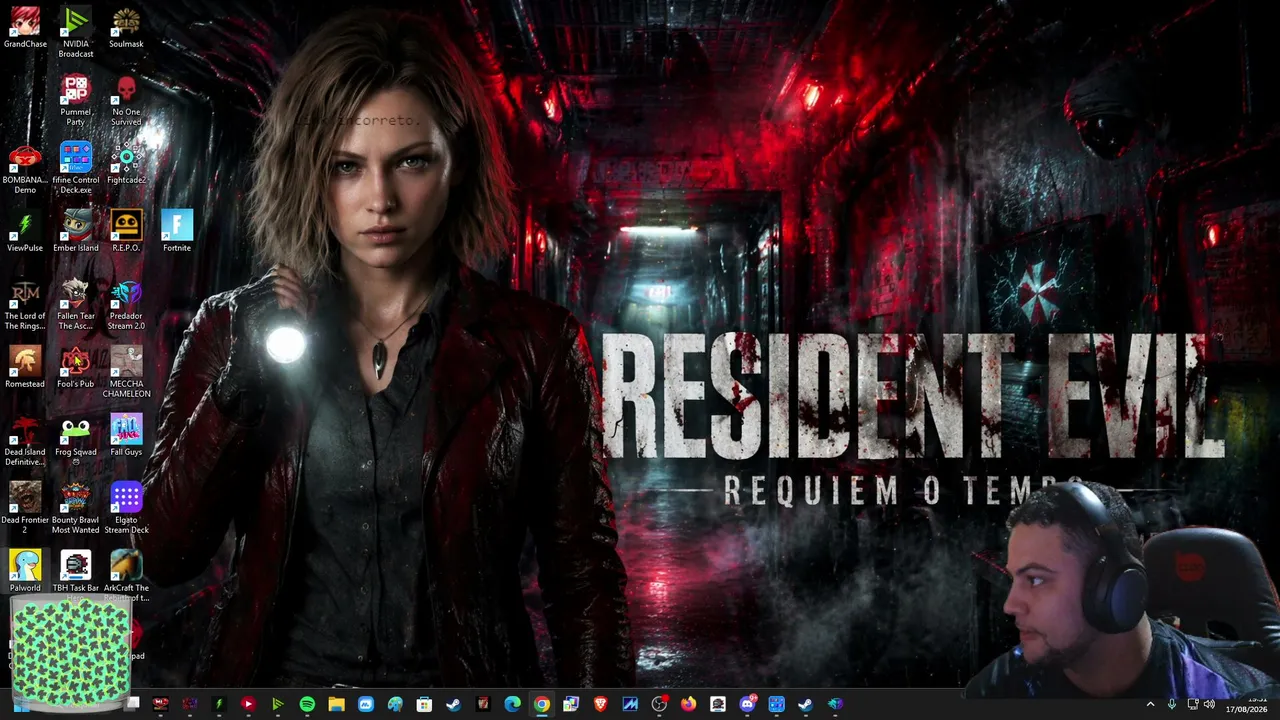Open the Romestead desktop shortcut
The height and width of the screenshot is (720, 1280).
click(25, 368)
